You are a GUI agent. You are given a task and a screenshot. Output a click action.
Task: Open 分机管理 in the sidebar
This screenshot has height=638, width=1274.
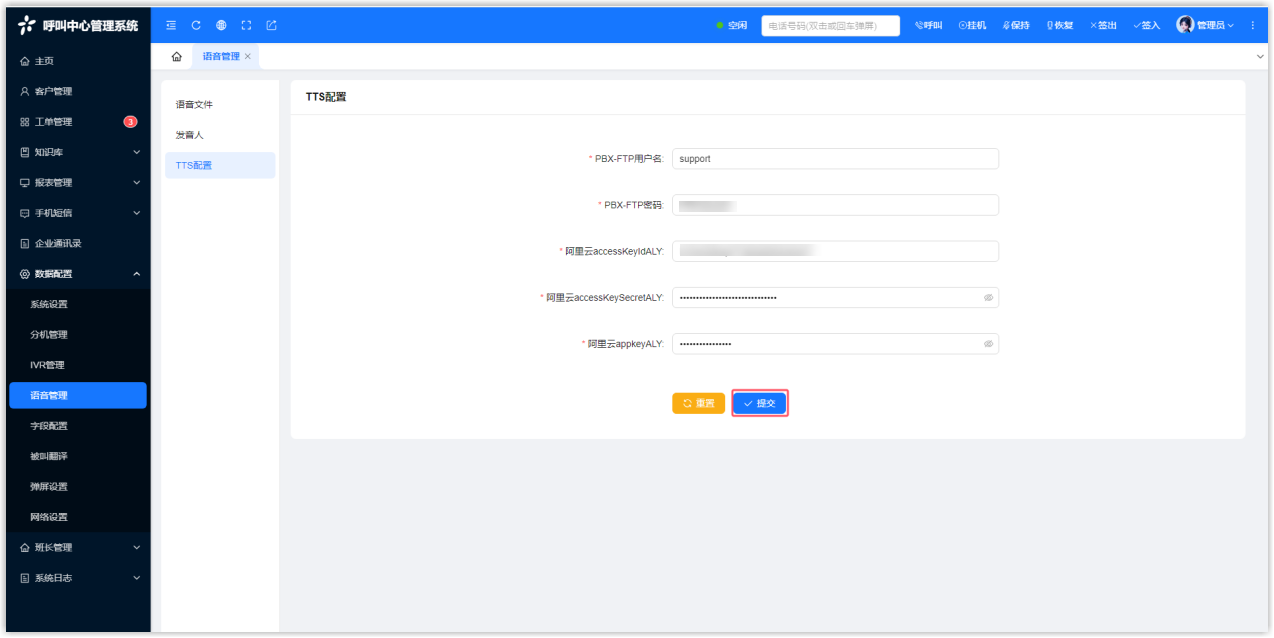(50, 335)
